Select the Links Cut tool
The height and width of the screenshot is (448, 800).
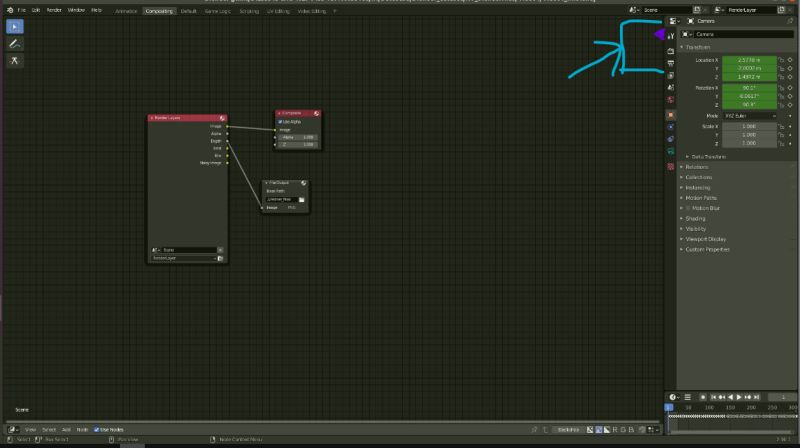15,61
